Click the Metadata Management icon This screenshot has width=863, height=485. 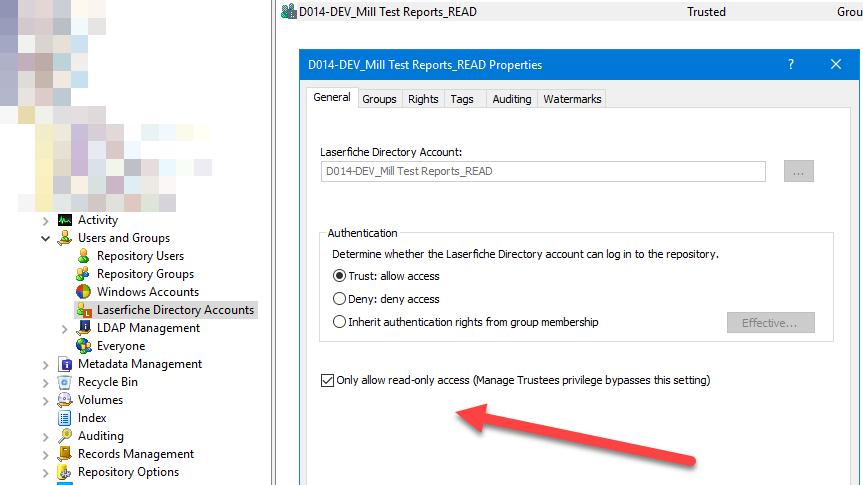point(65,364)
